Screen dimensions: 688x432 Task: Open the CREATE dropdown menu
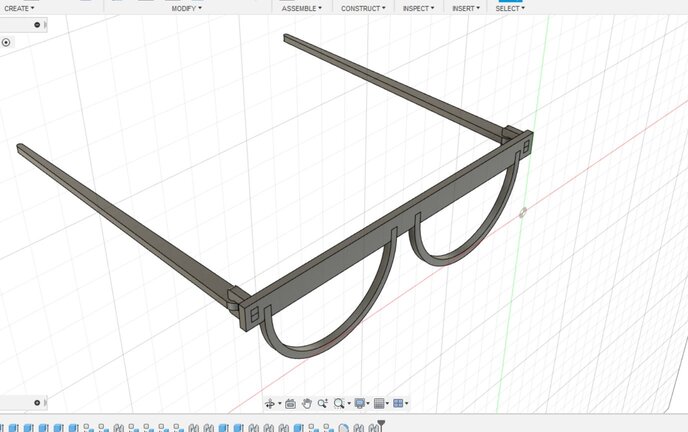coord(19,8)
